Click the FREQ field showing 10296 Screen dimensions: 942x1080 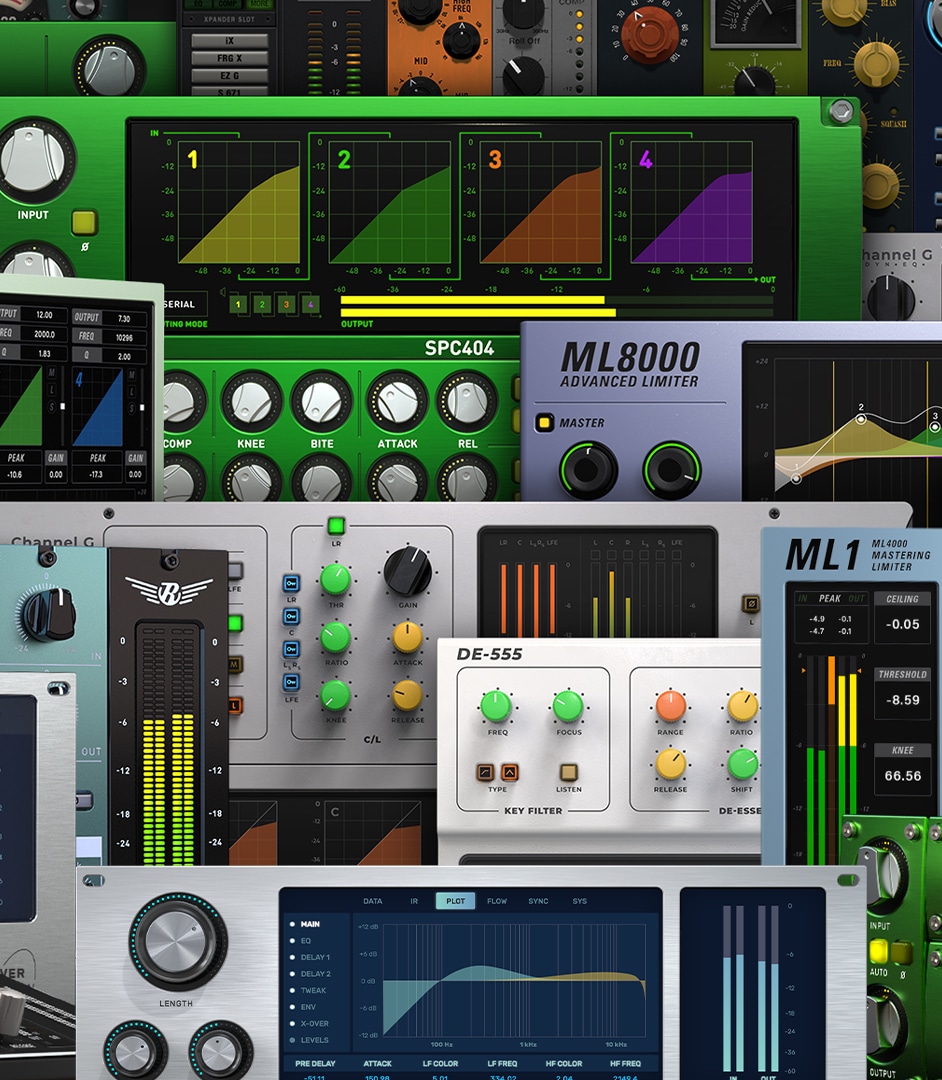pos(124,337)
